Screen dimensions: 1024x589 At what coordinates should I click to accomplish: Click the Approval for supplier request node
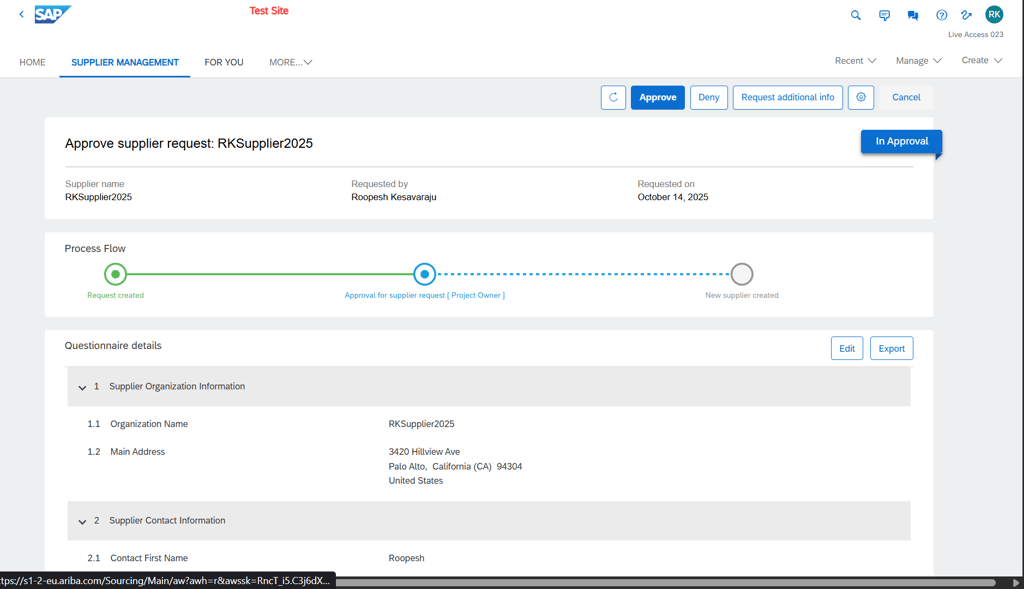click(x=424, y=274)
